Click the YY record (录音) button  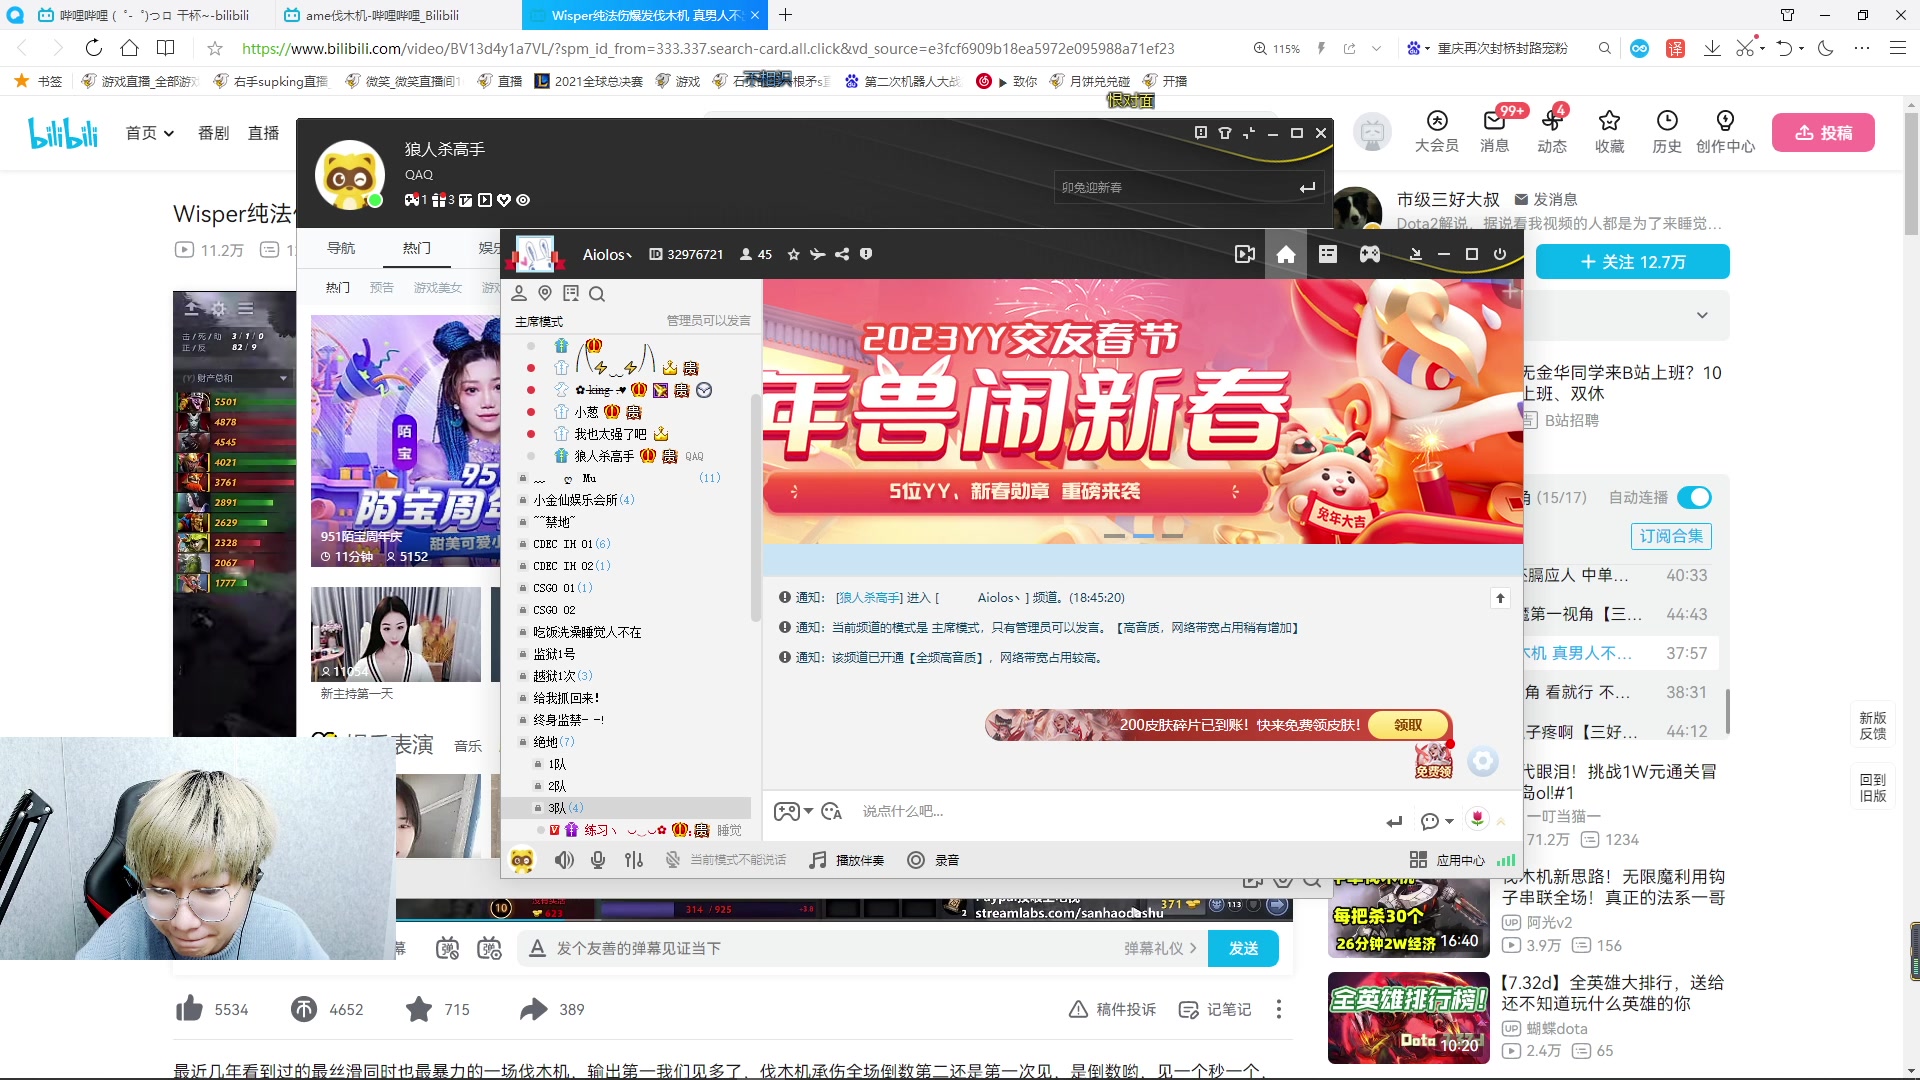[933, 860]
